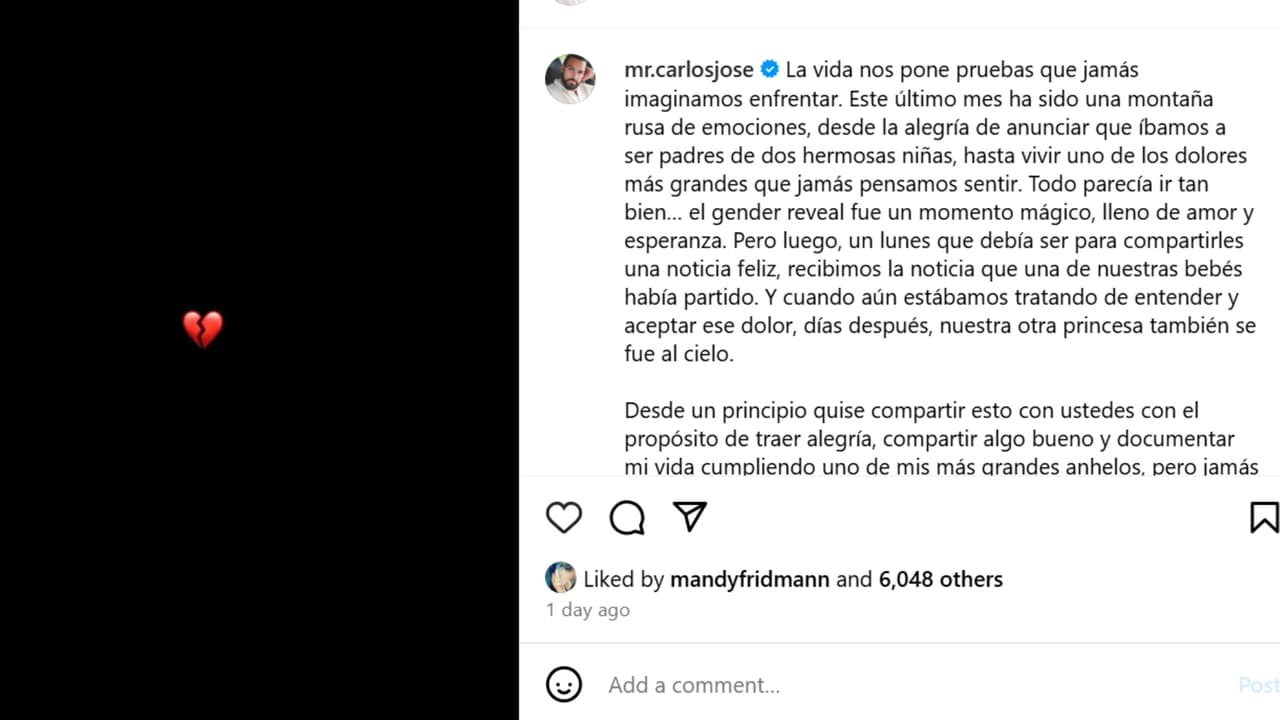The height and width of the screenshot is (720, 1280).
Task: Click Liked by text in the likes row
Action: click(x=626, y=579)
